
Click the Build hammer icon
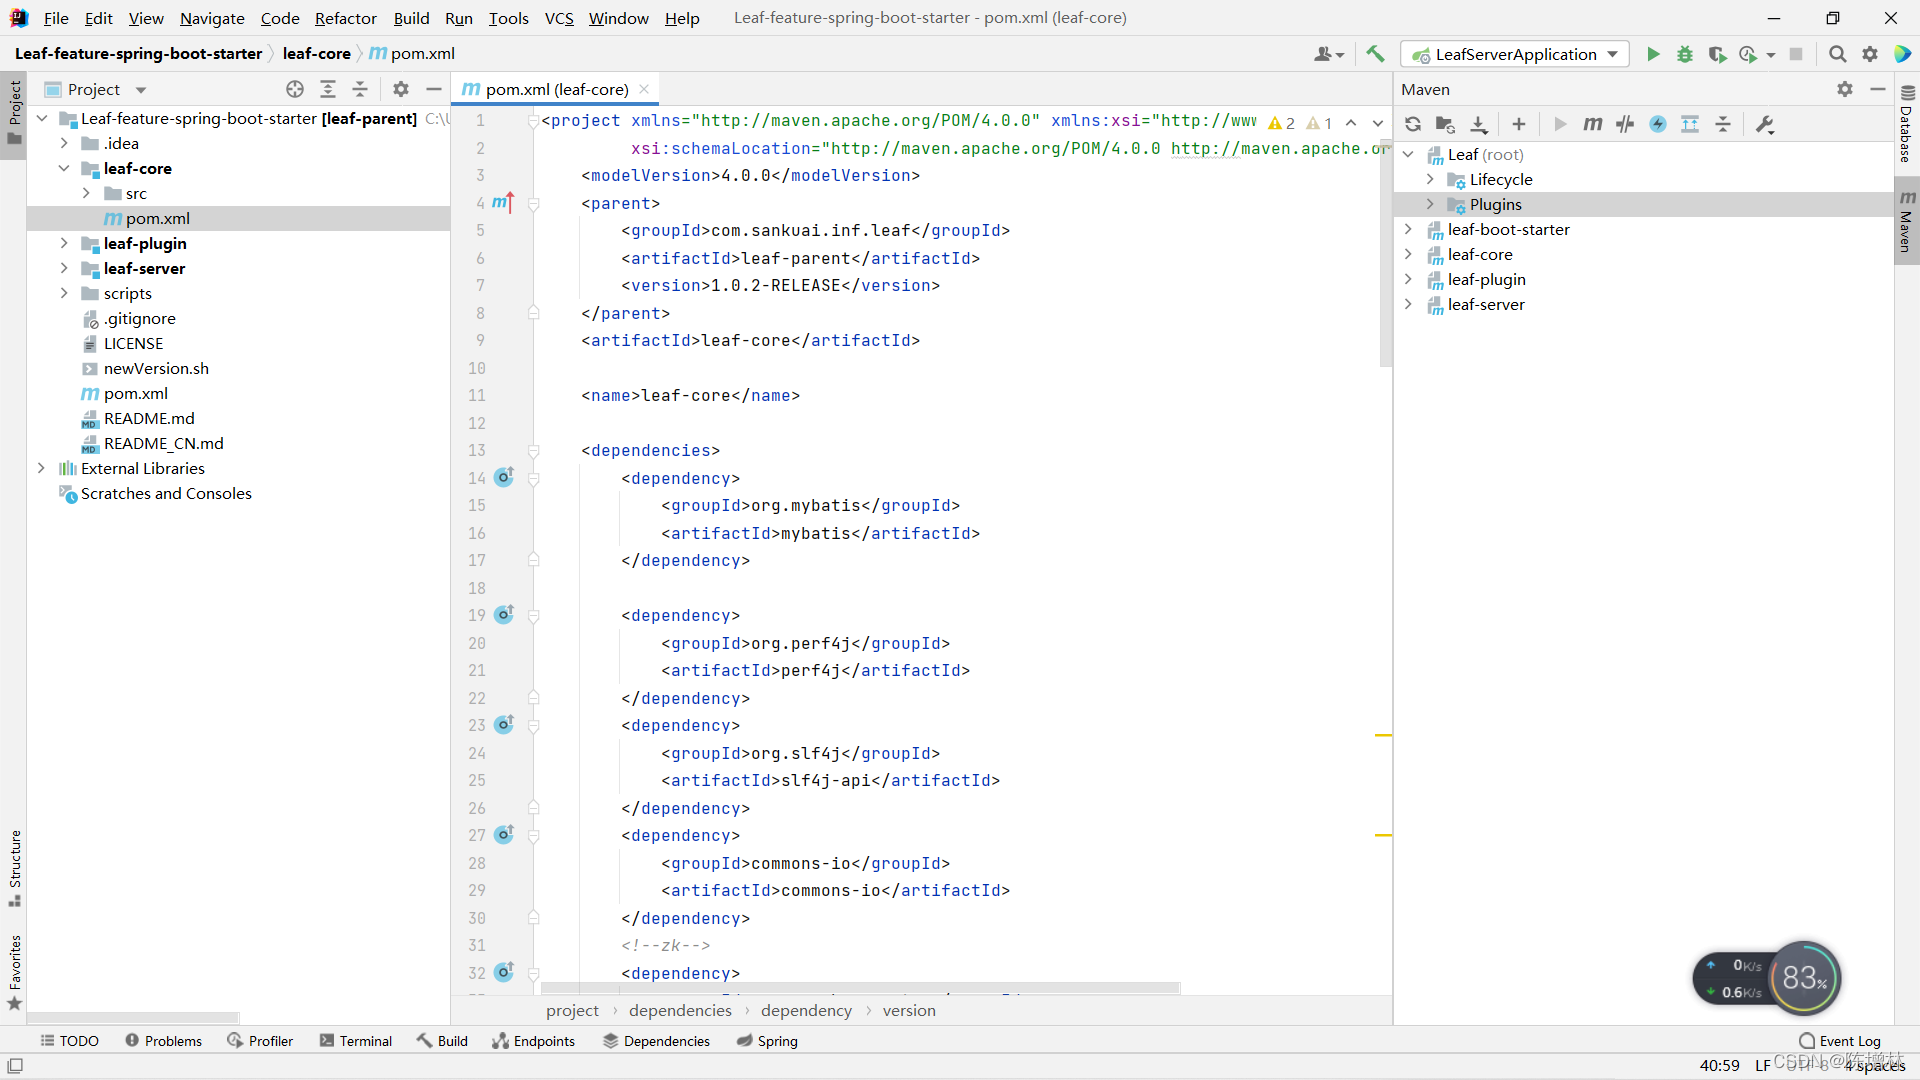1376,54
